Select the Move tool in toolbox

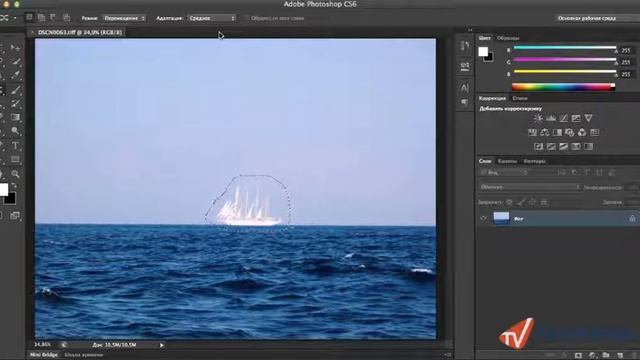(x=16, y=48)
